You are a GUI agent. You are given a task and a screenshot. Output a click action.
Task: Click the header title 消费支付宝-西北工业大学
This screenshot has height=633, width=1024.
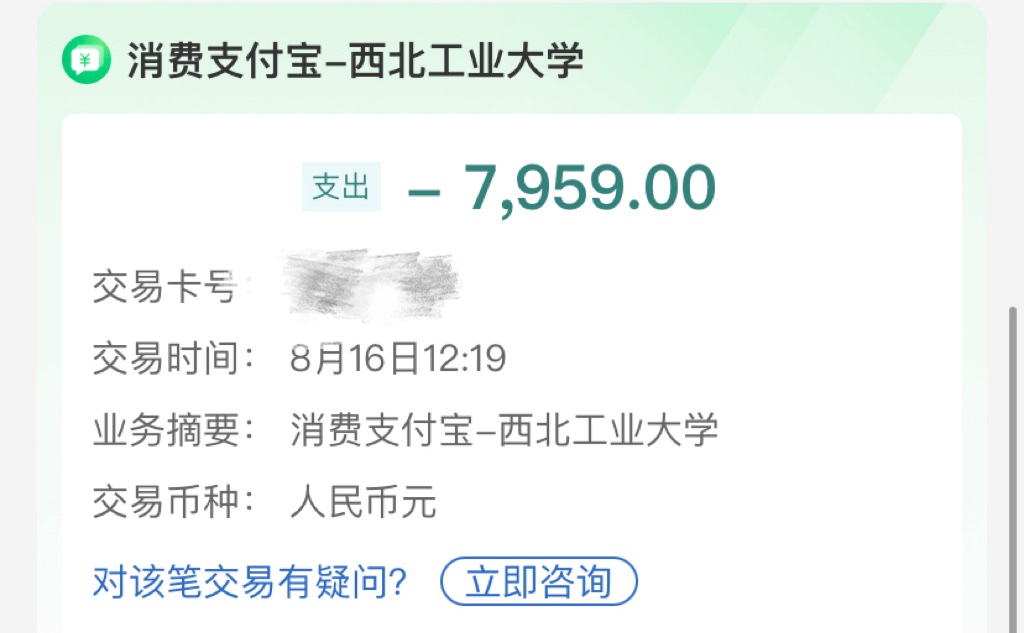point(355,60)
